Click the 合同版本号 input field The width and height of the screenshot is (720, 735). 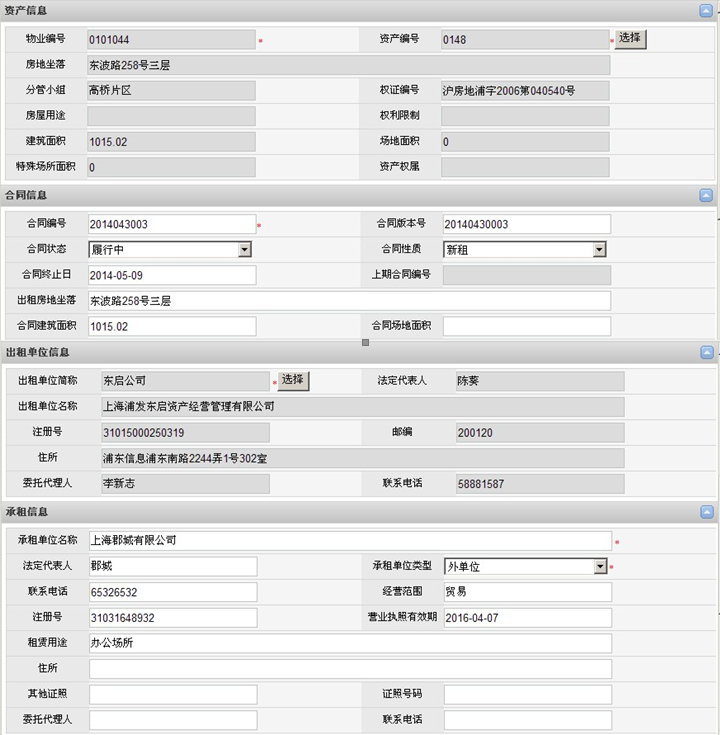[526, 224]
